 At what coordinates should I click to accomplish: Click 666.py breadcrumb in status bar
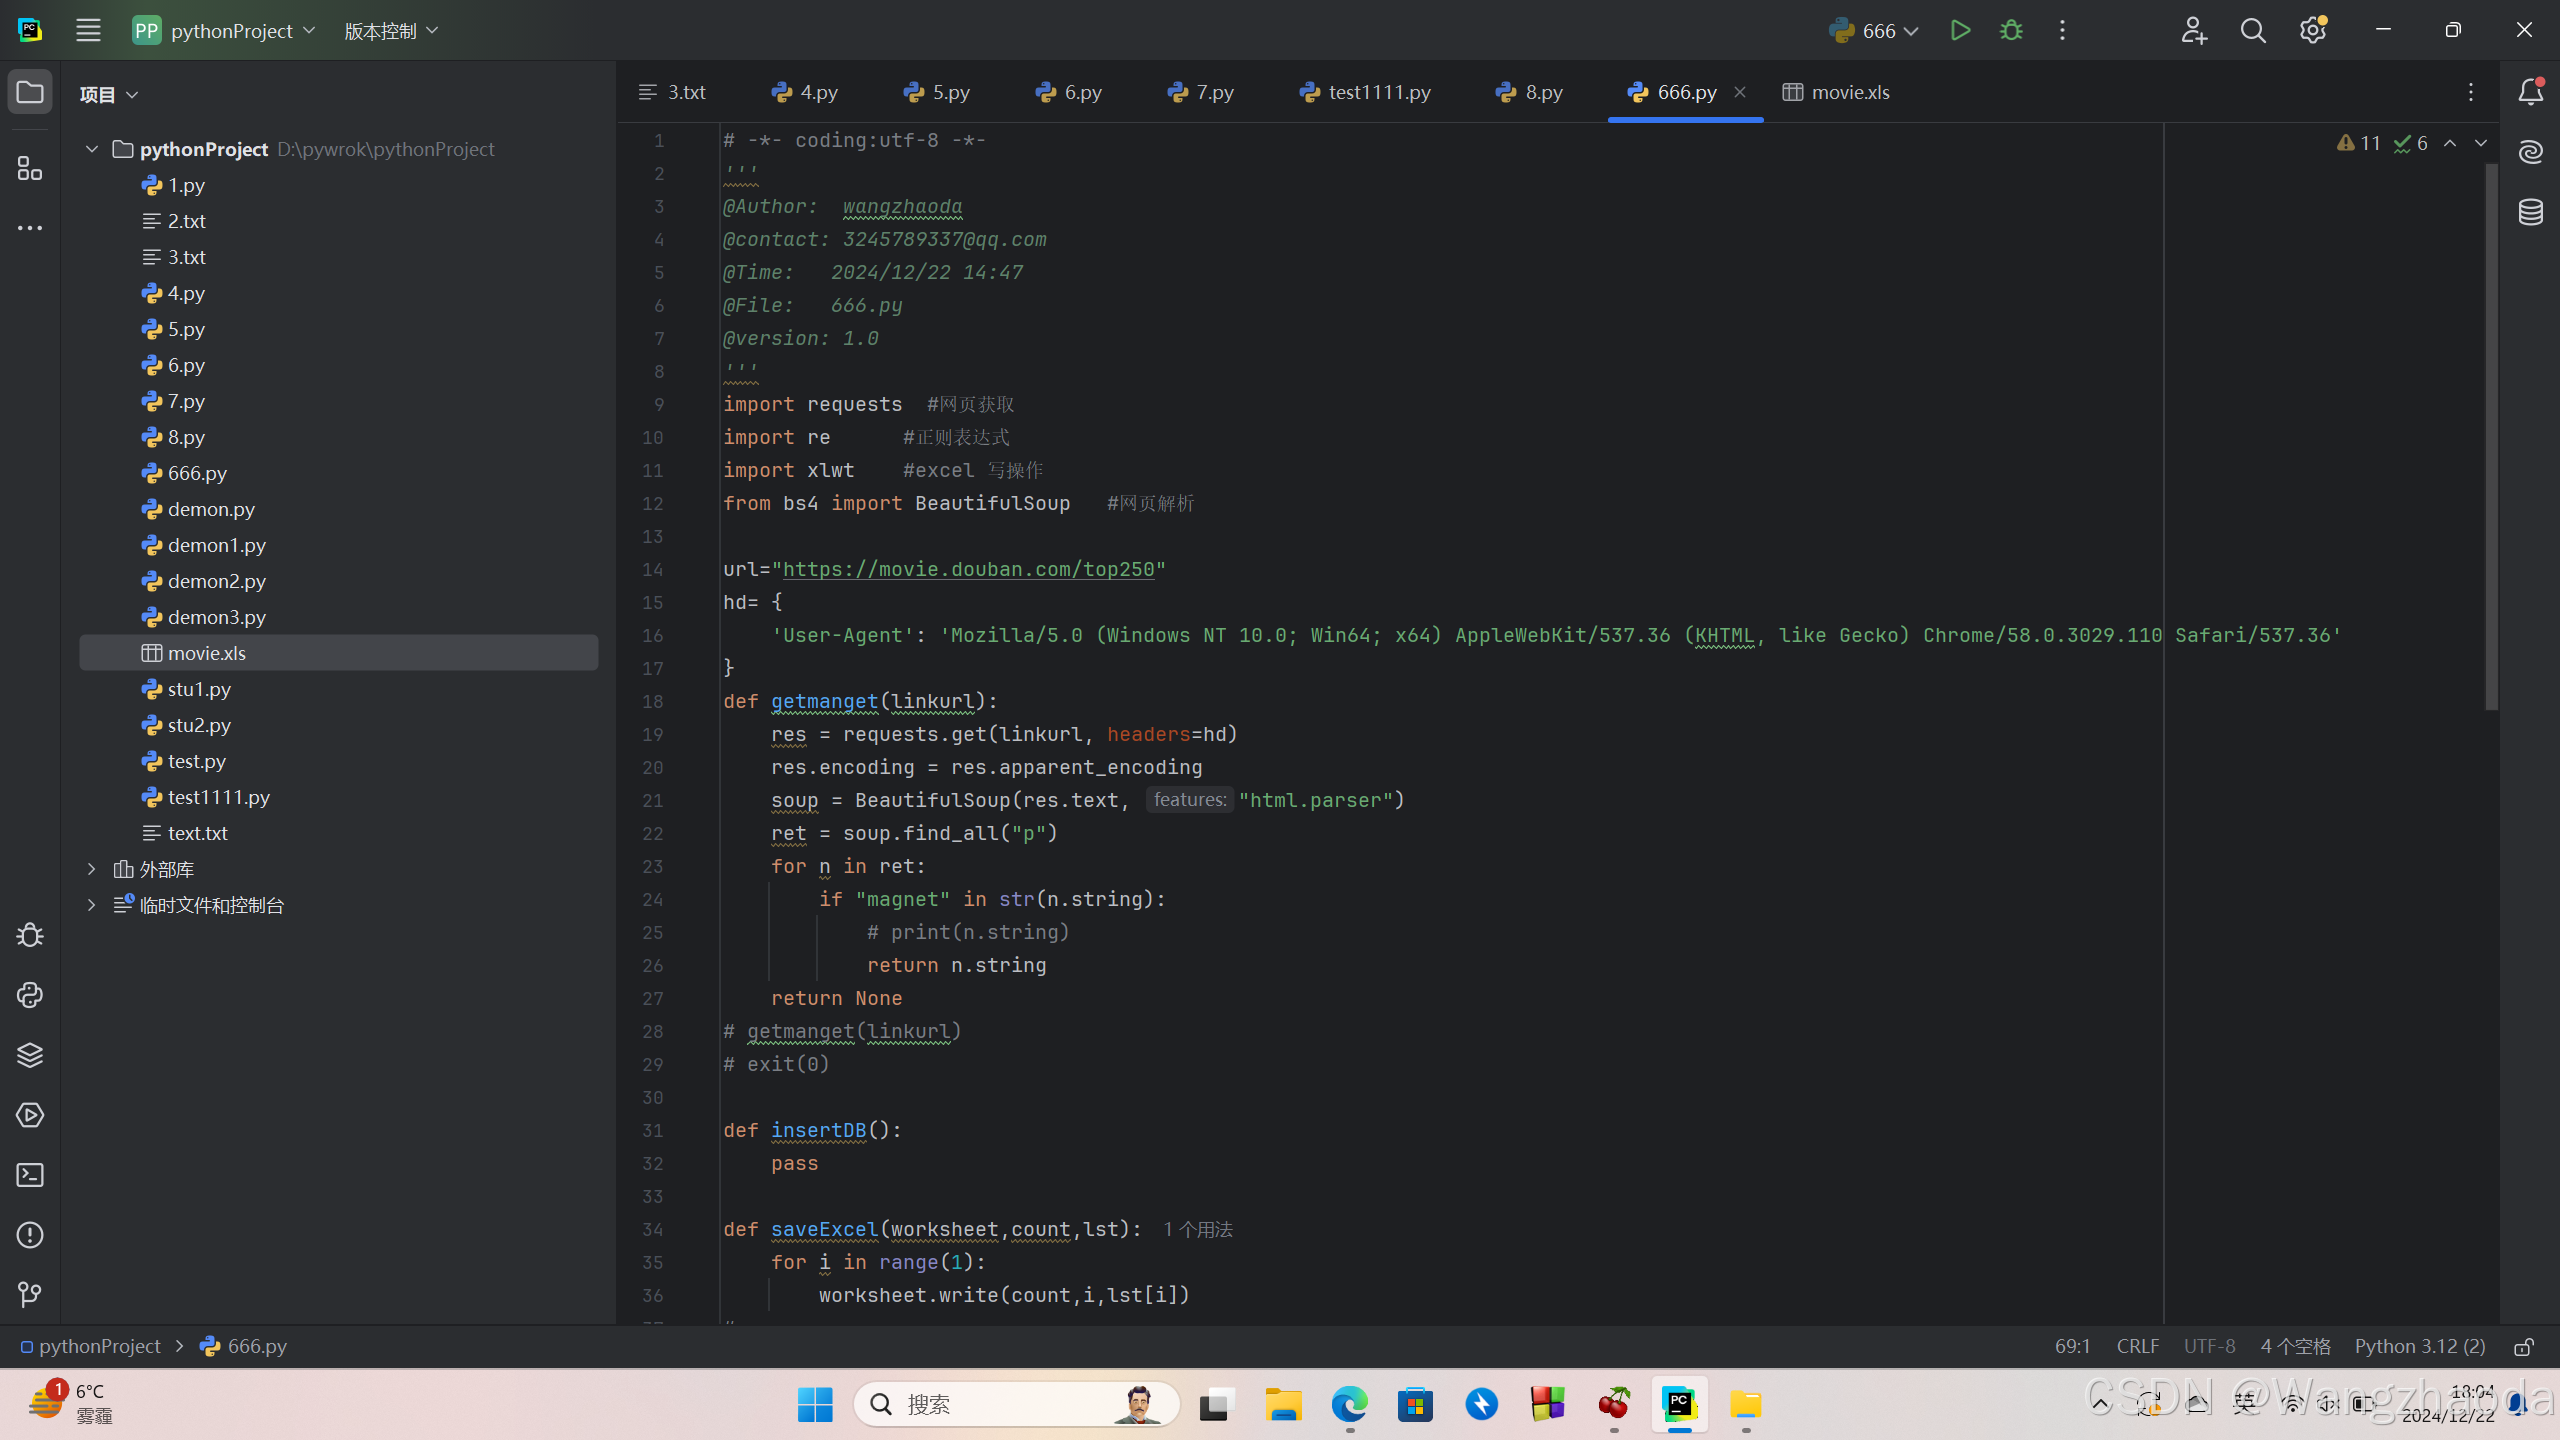pyautogui.click(x=244, y=1346)
